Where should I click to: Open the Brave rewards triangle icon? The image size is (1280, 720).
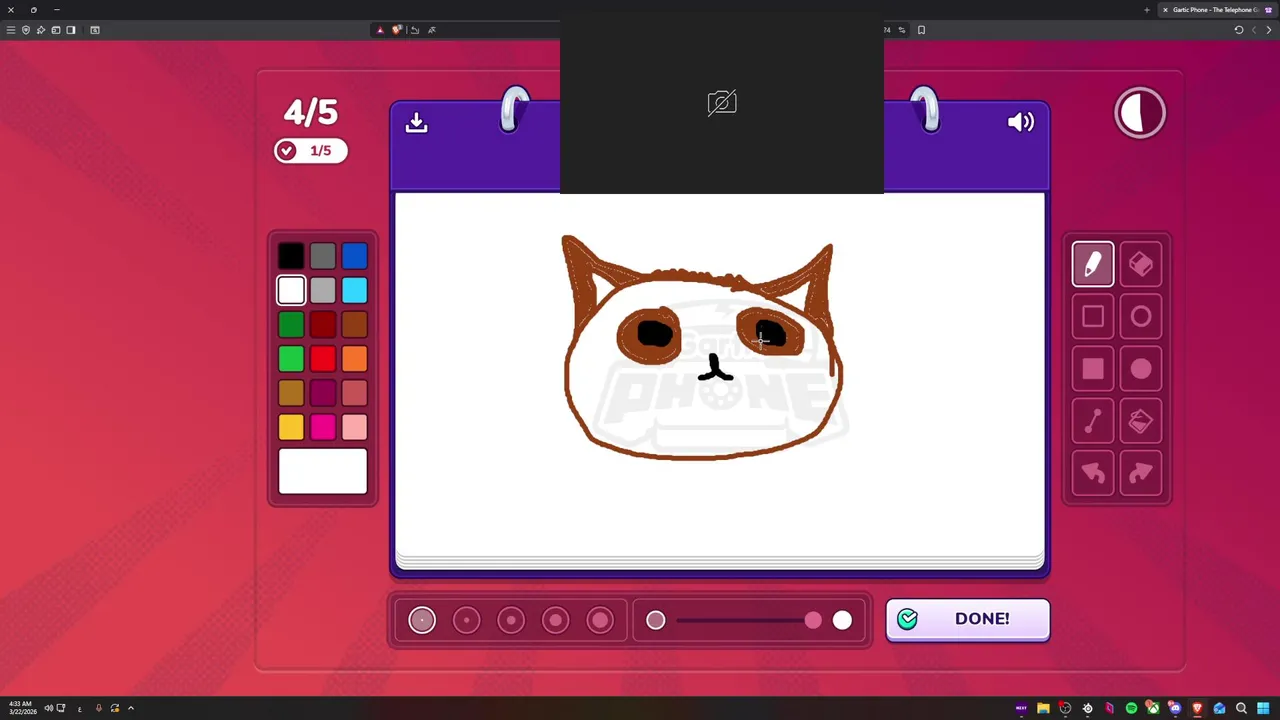point(380,30)
